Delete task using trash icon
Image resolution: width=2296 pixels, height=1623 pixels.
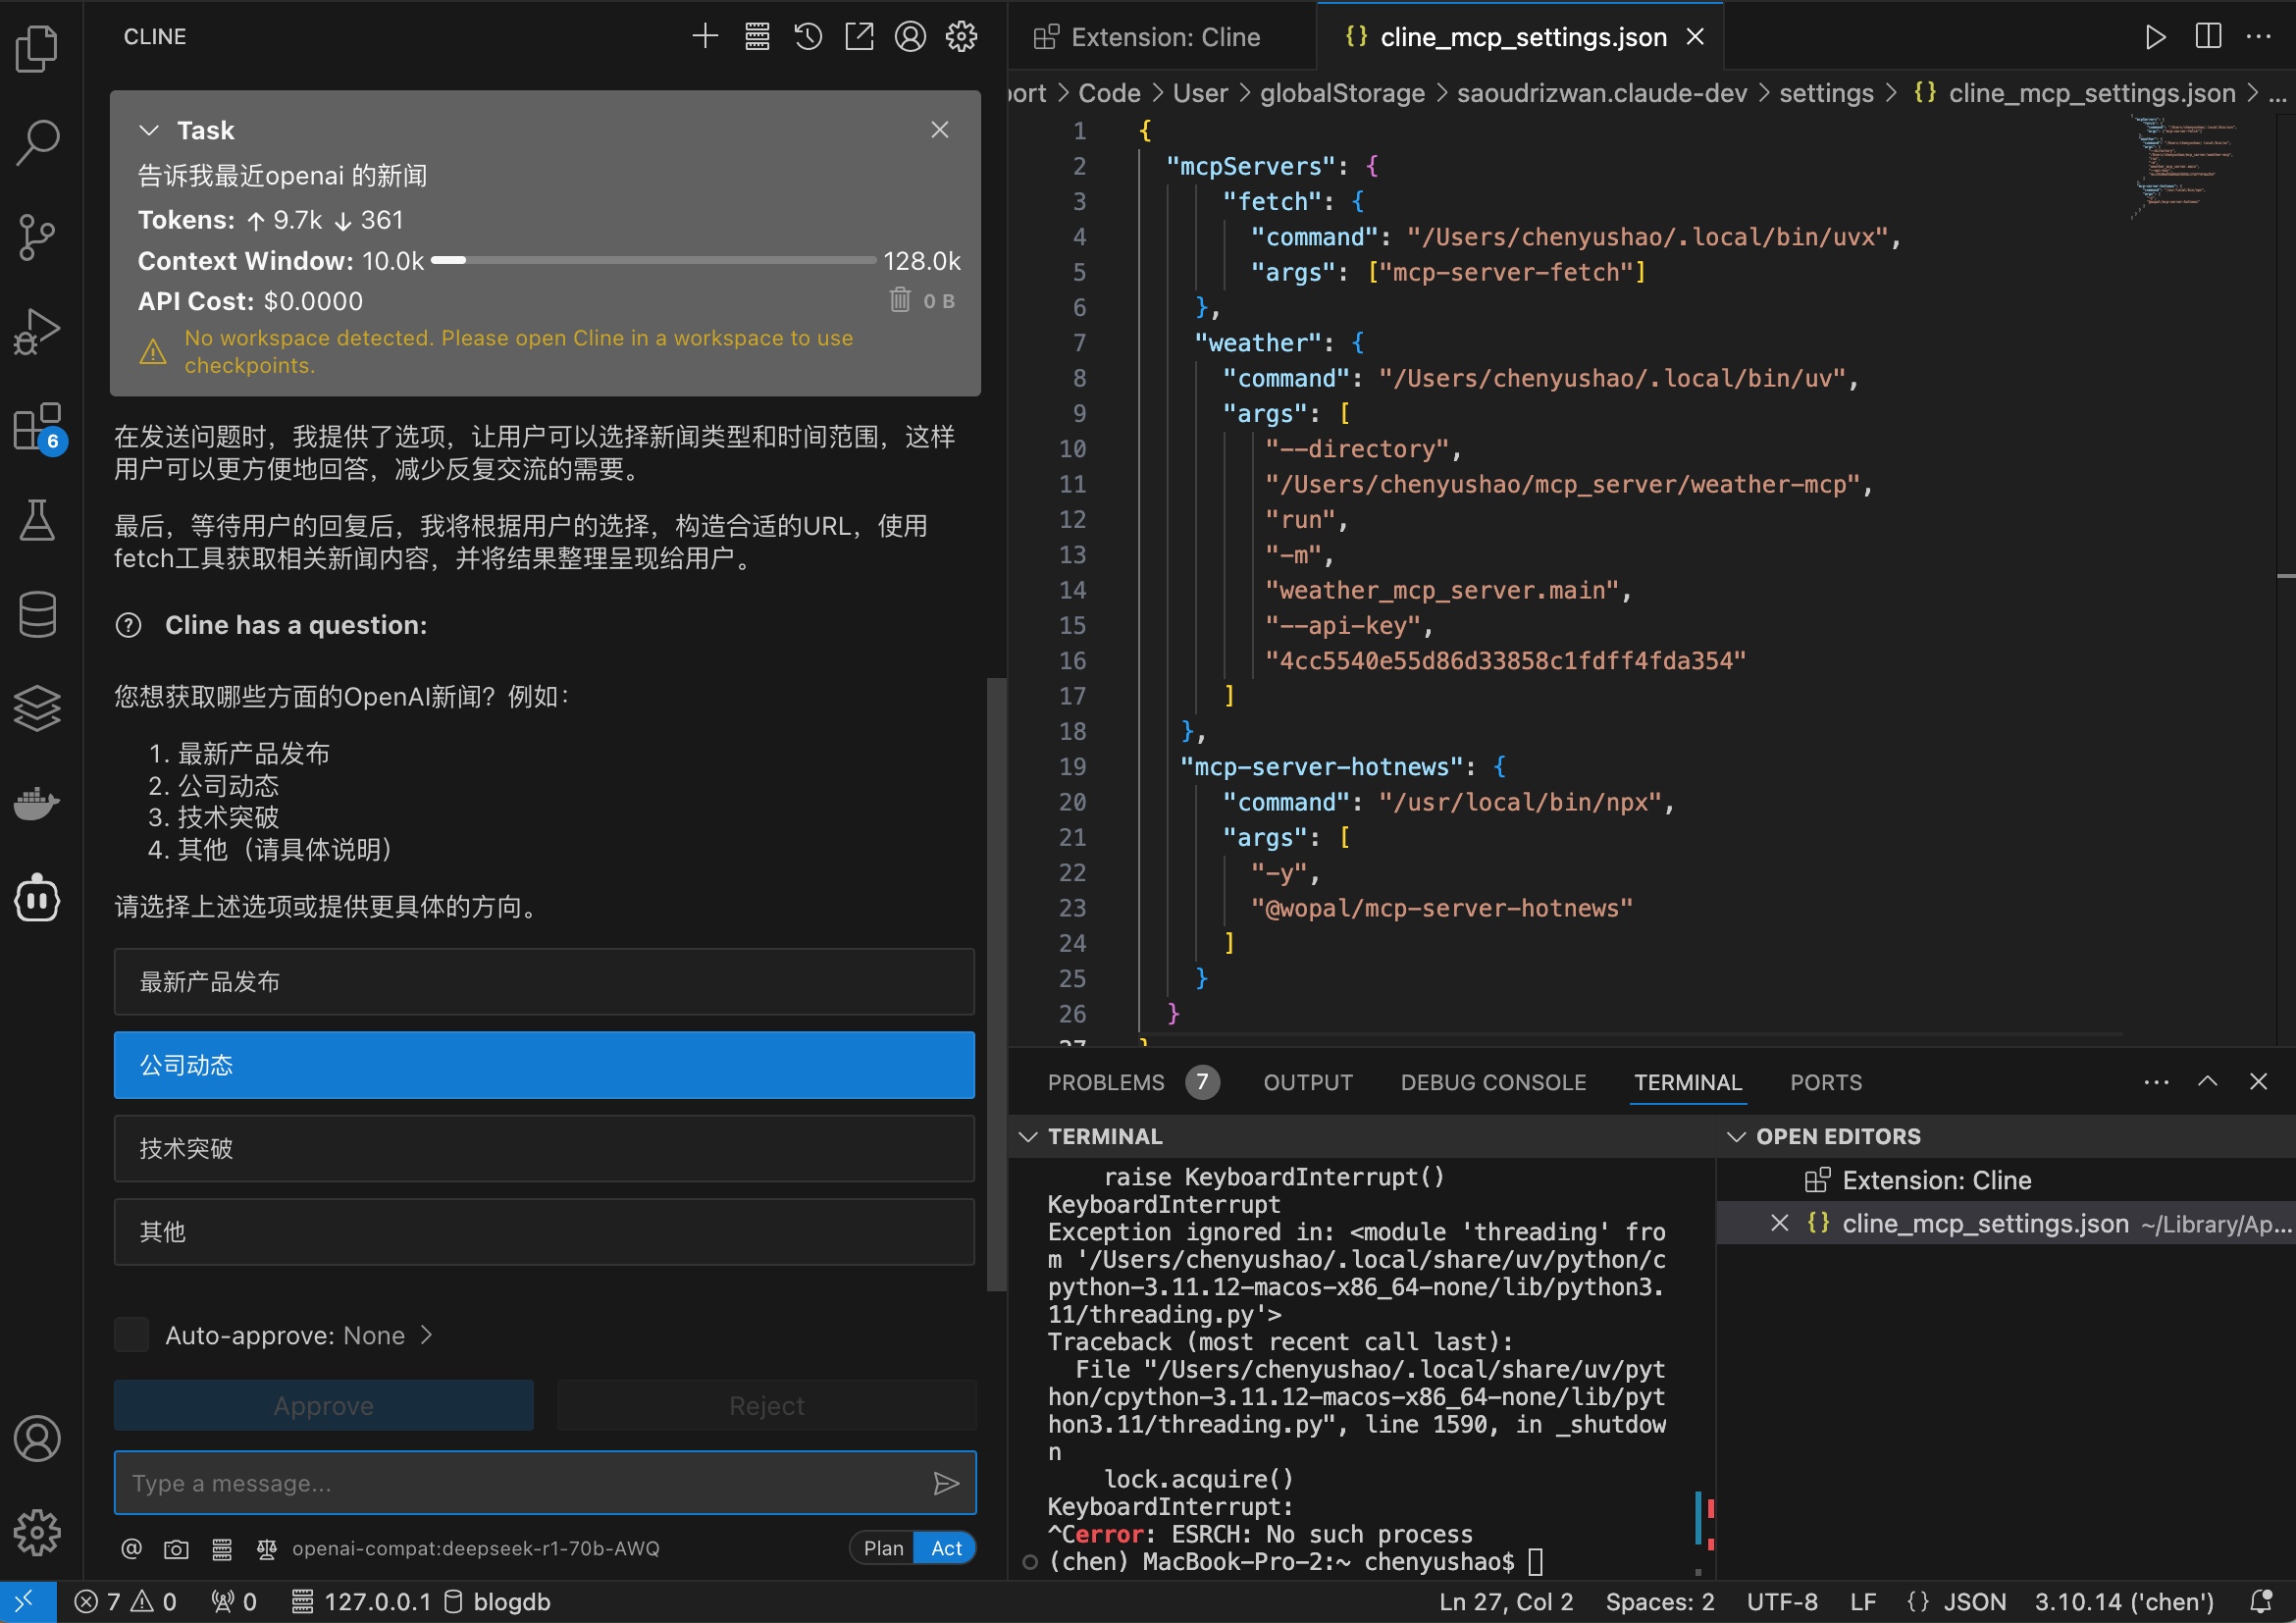(x=900, y=300)
